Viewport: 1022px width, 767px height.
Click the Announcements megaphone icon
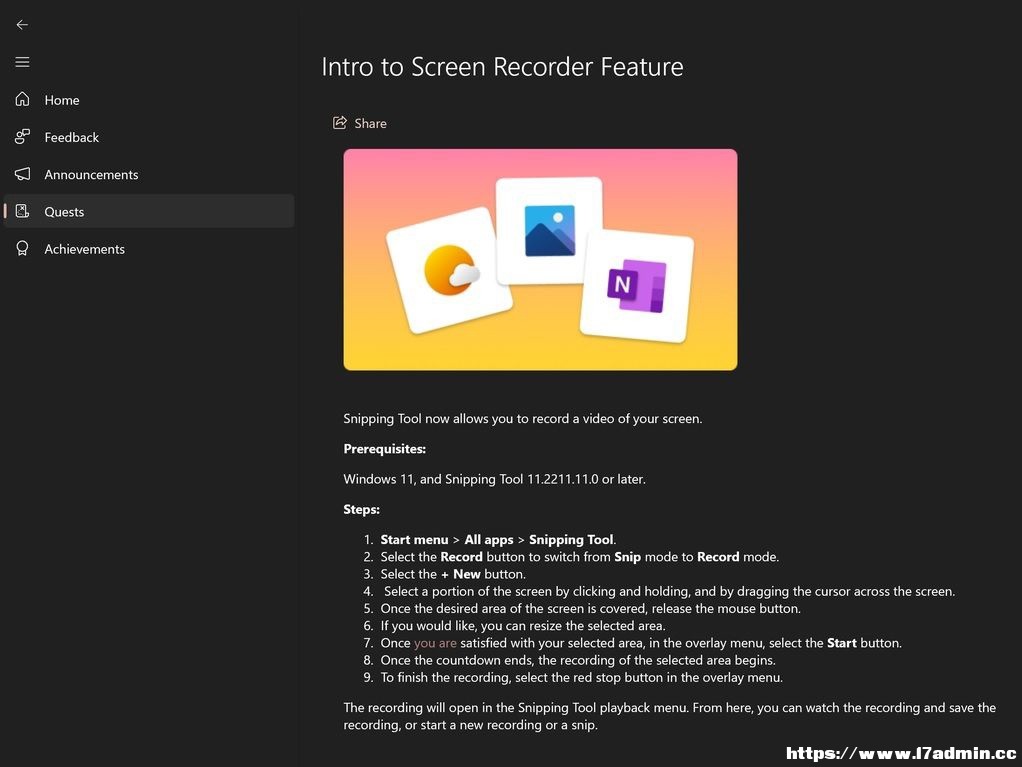22,174
